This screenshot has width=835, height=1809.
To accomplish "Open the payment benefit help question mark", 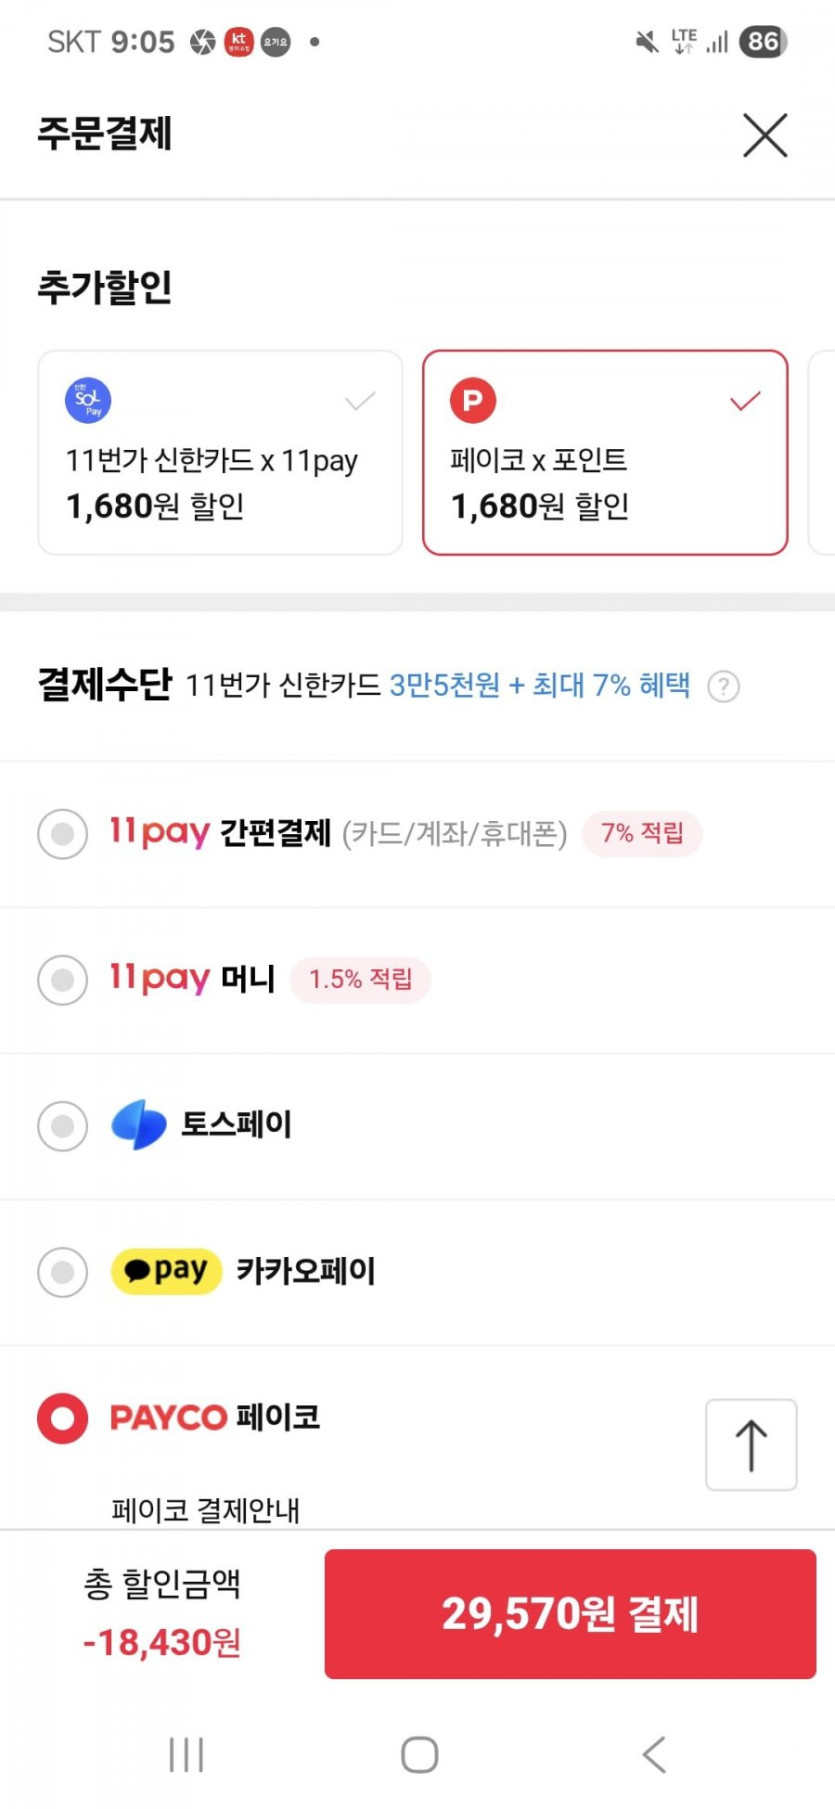I will pos(723,687).
